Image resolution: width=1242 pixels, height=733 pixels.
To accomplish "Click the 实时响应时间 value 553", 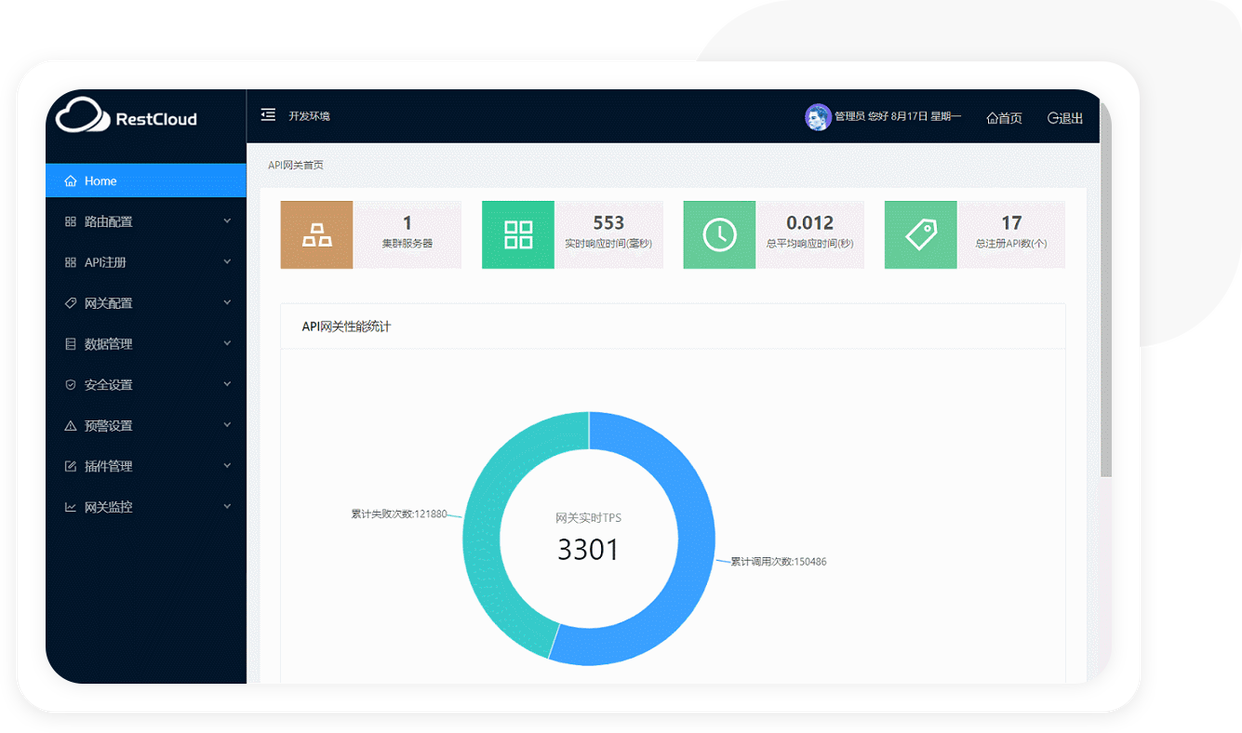I will [x=608, y=223].
